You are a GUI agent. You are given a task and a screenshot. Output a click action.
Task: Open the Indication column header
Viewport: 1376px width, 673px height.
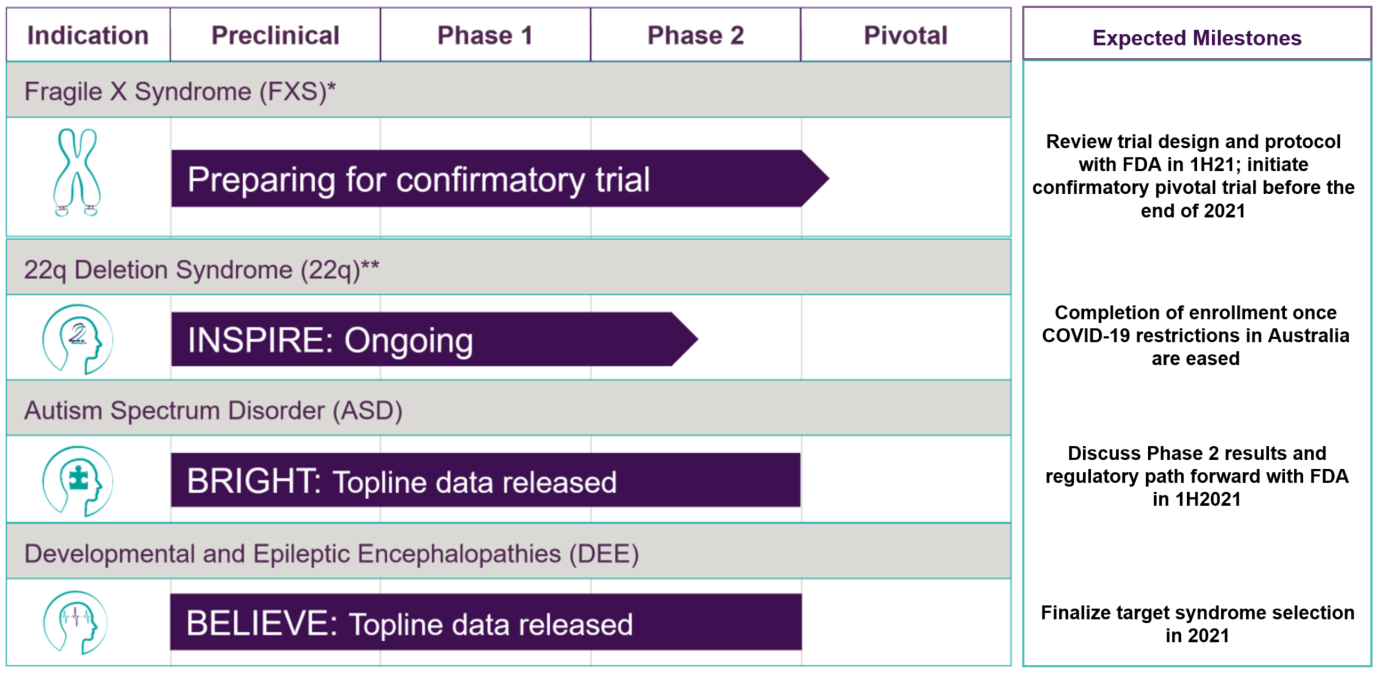pyautogui.click(x=88, y=36)
